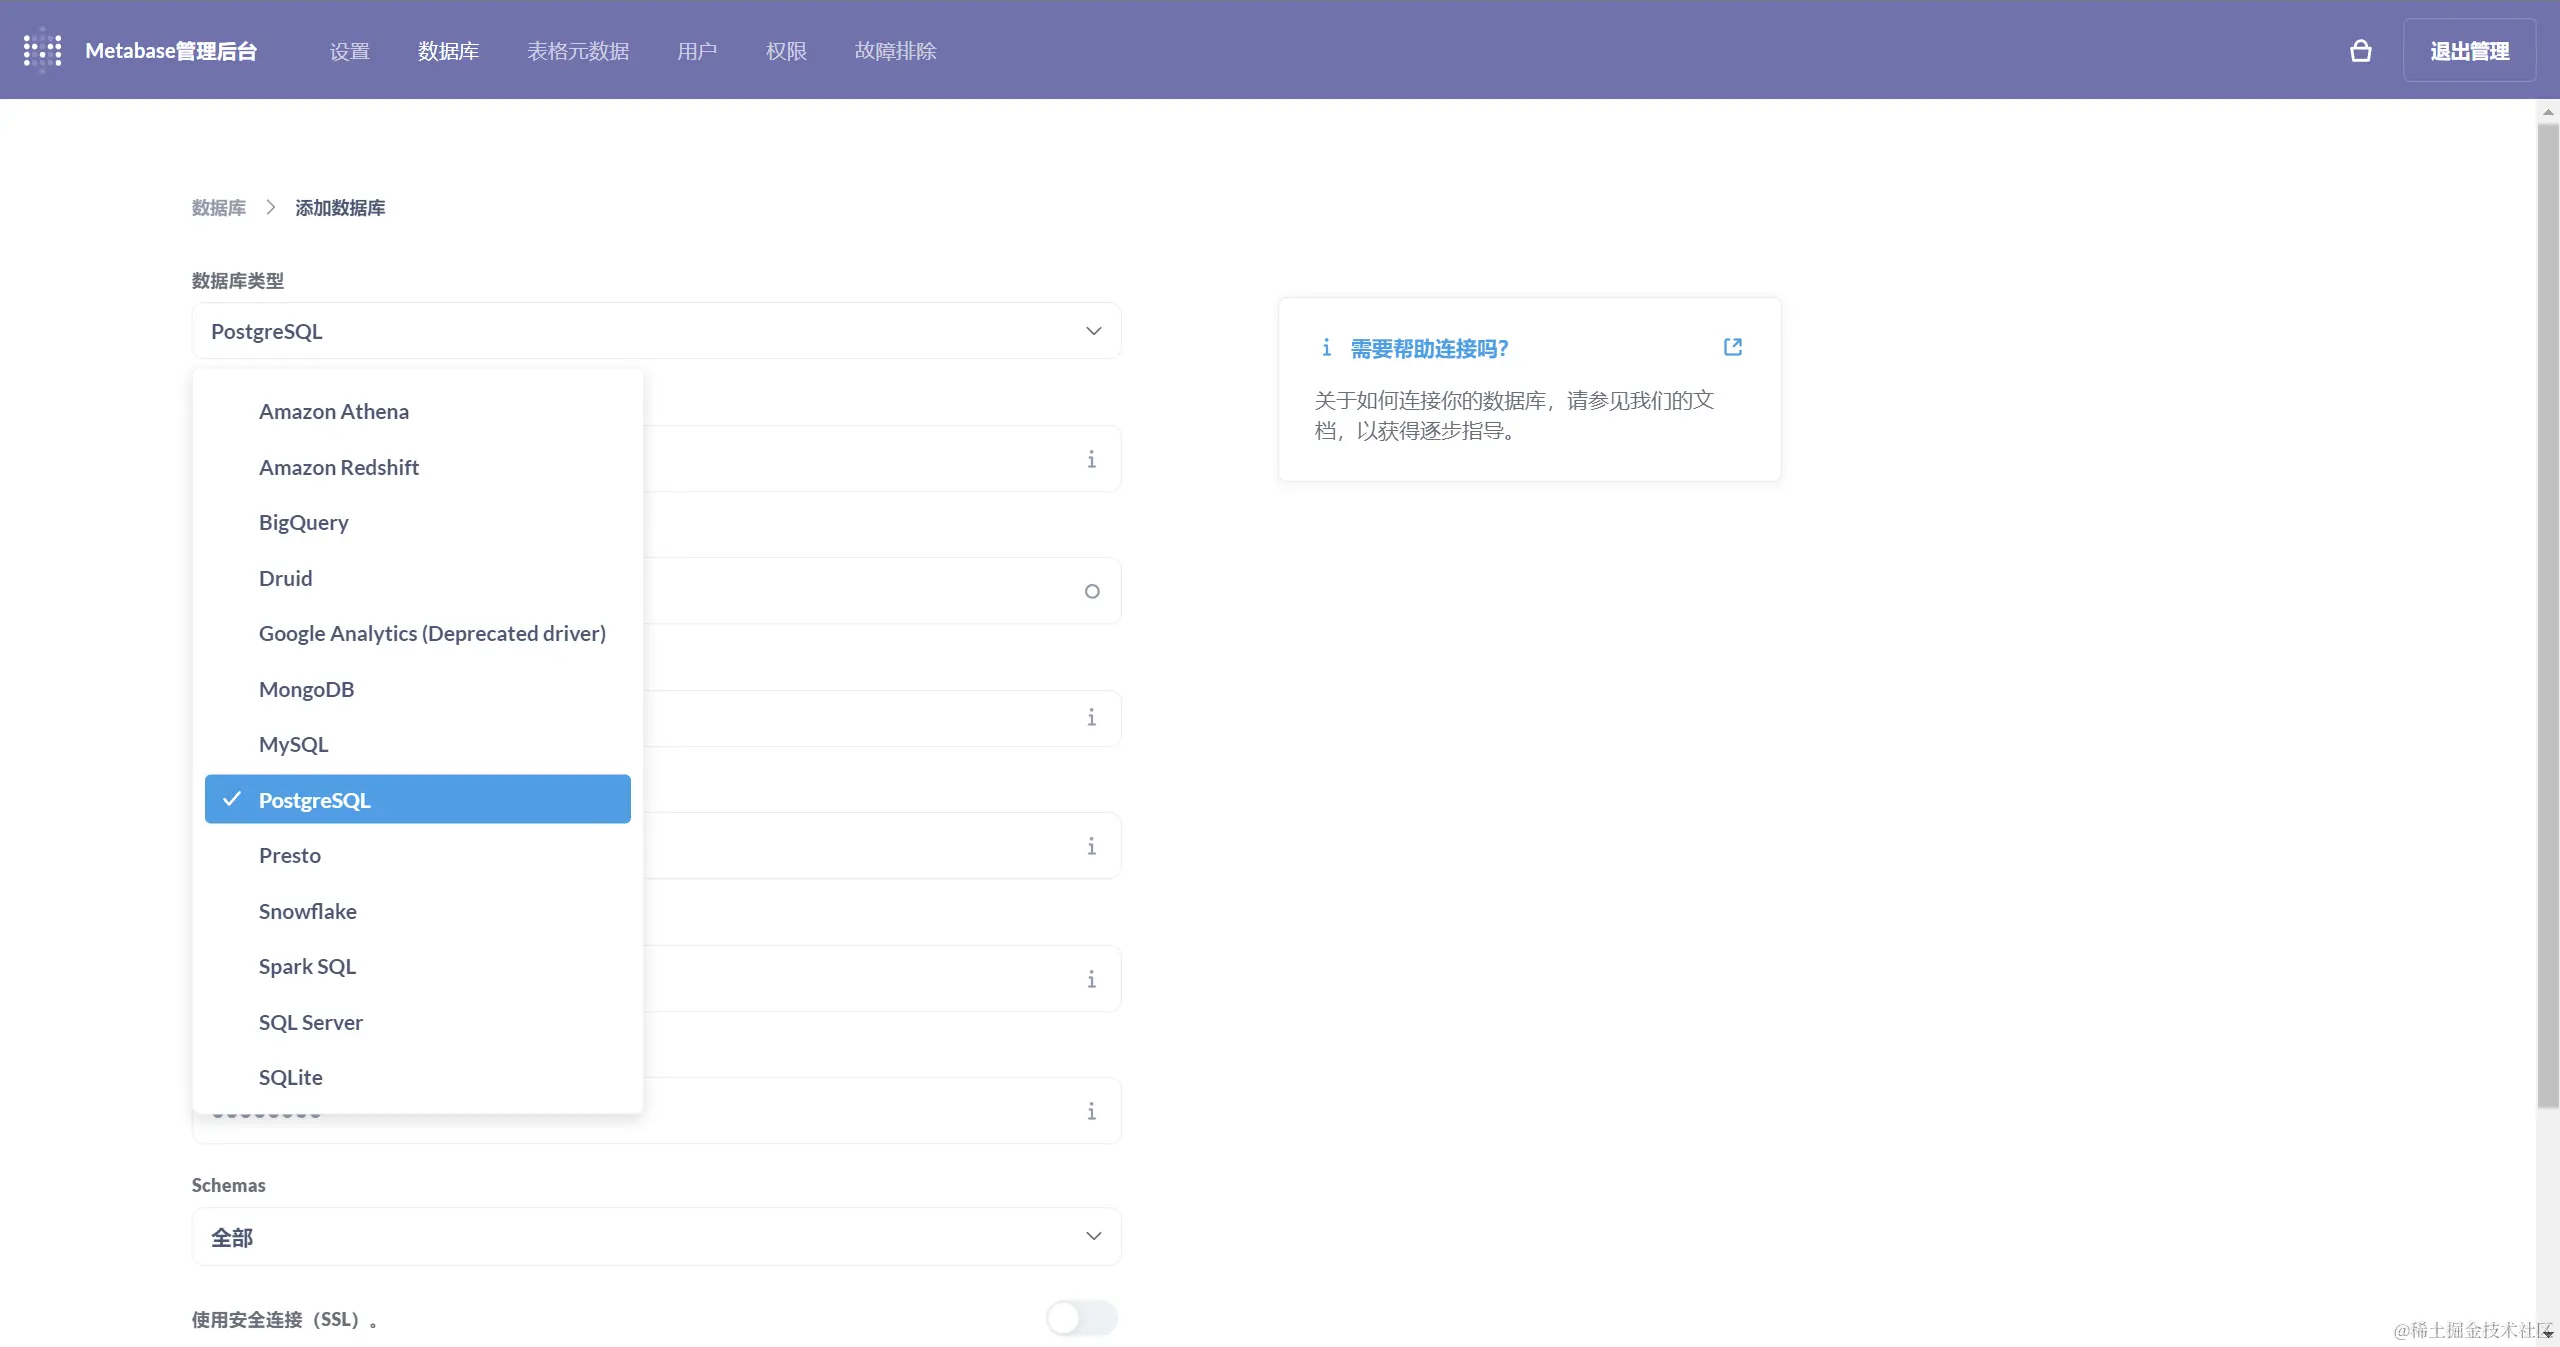2560x1347 pixels.
Task: Click the circle icon in second field
Action: pos(1092,591)
